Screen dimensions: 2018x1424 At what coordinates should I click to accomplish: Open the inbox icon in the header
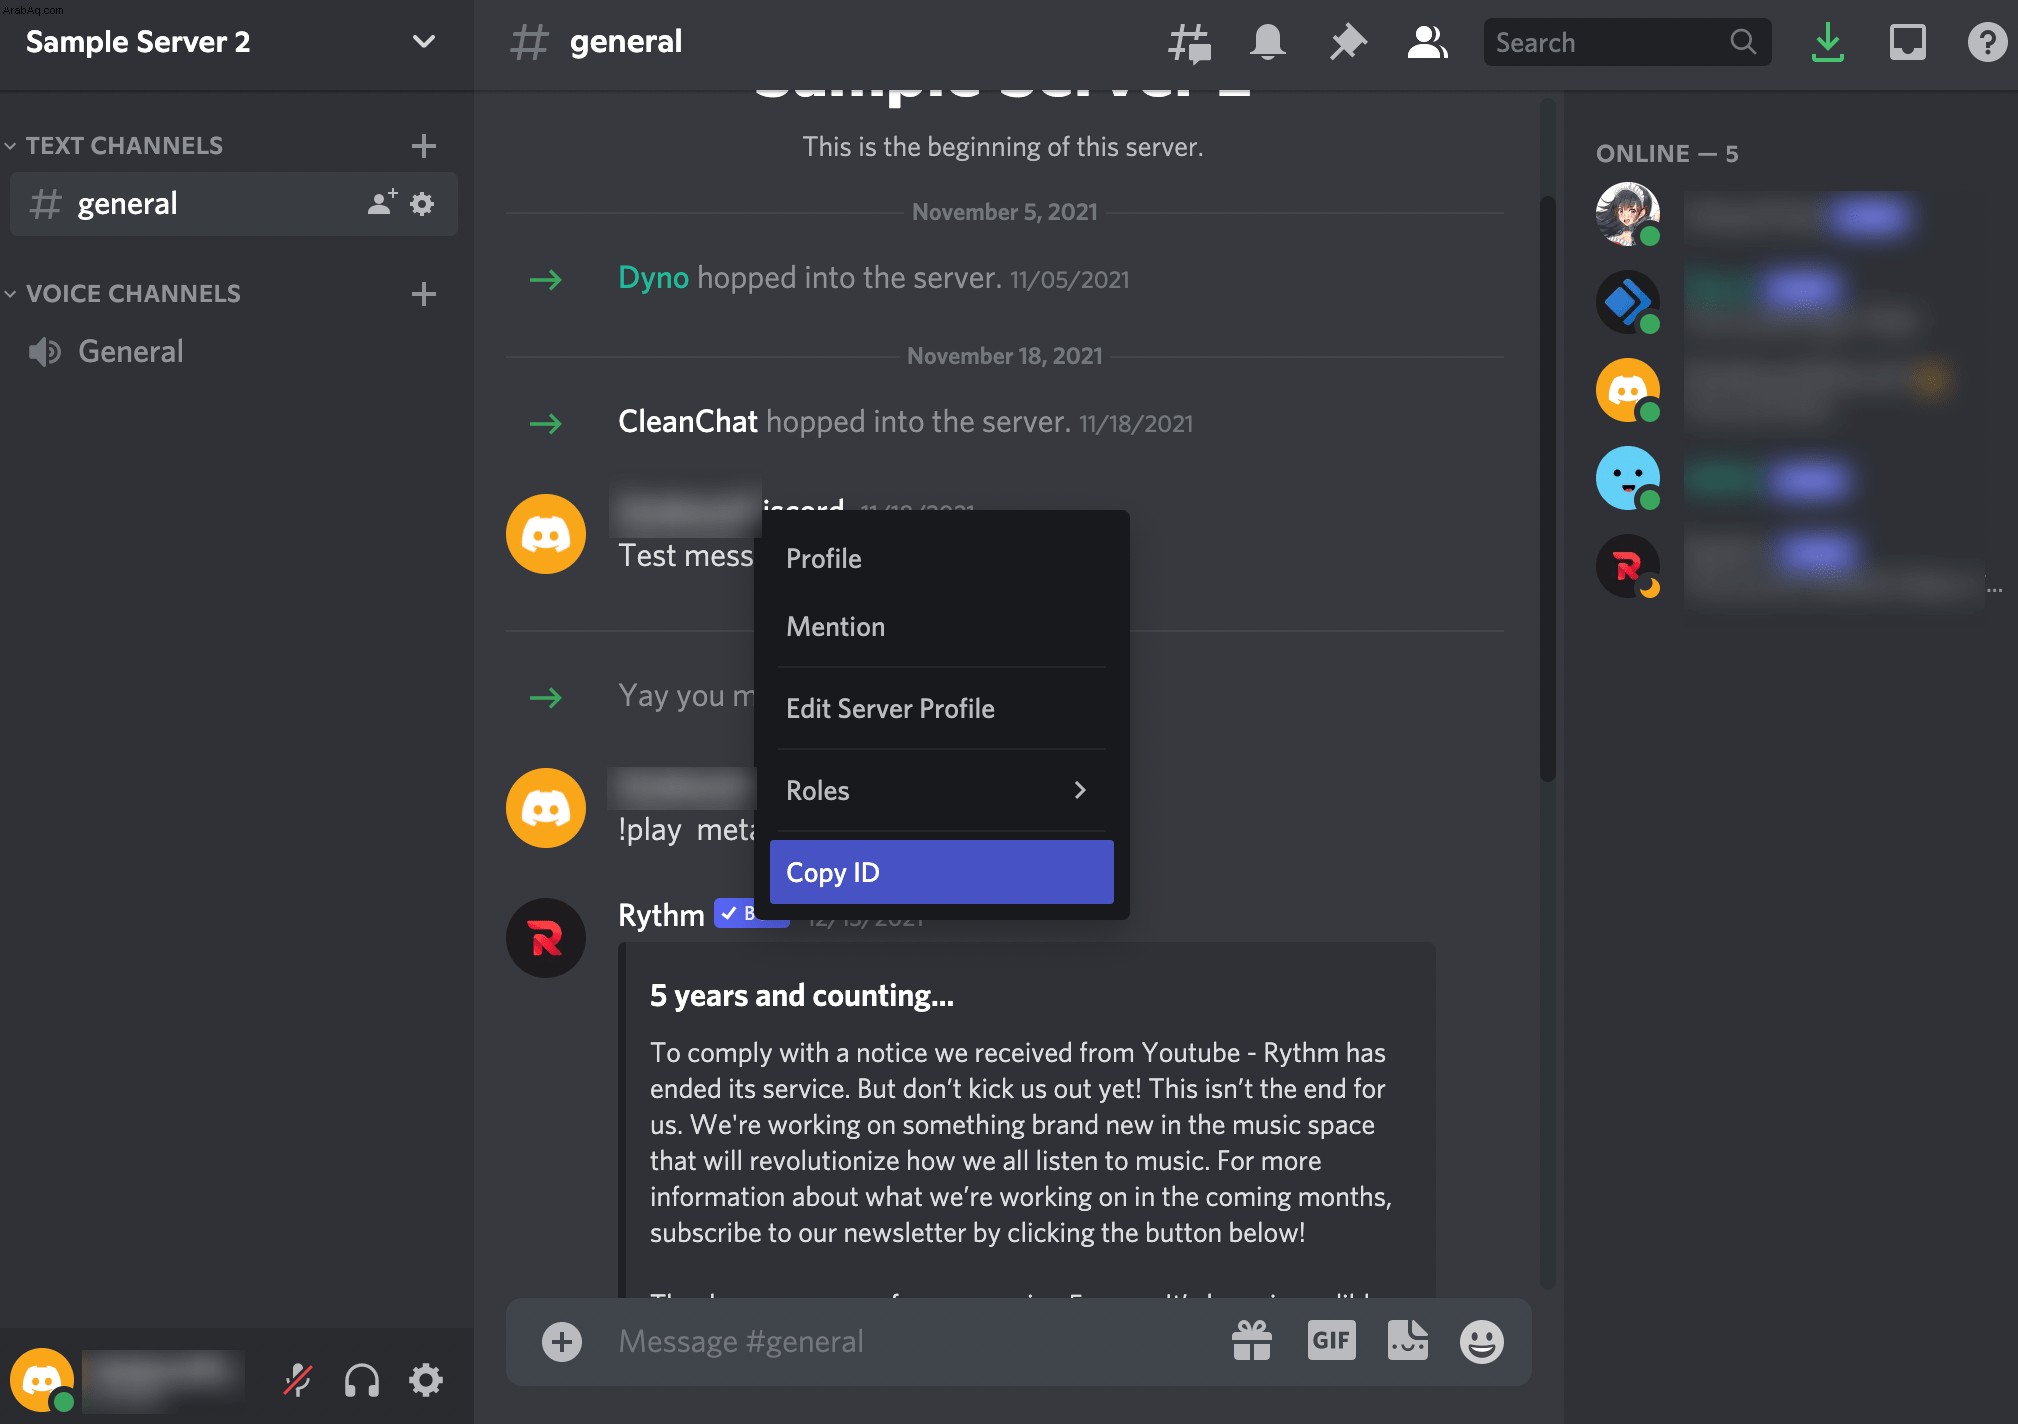1908,42
